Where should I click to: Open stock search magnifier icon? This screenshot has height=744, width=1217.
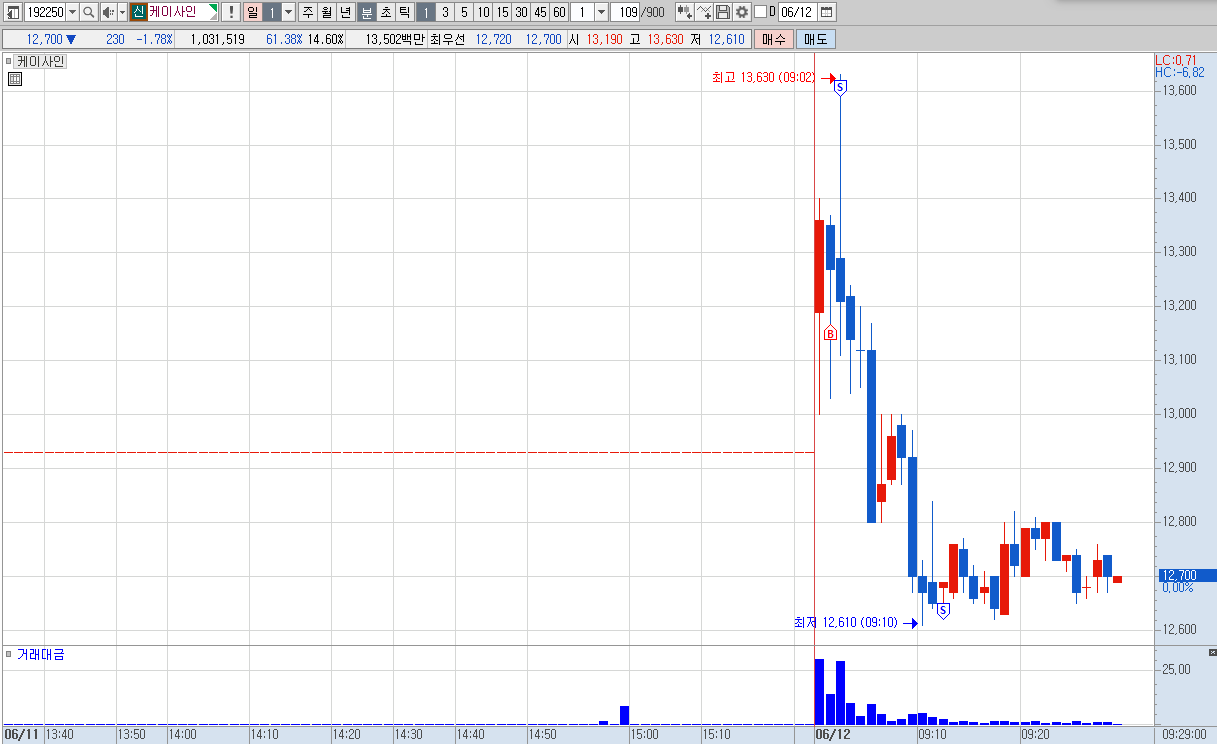[88, 12]
